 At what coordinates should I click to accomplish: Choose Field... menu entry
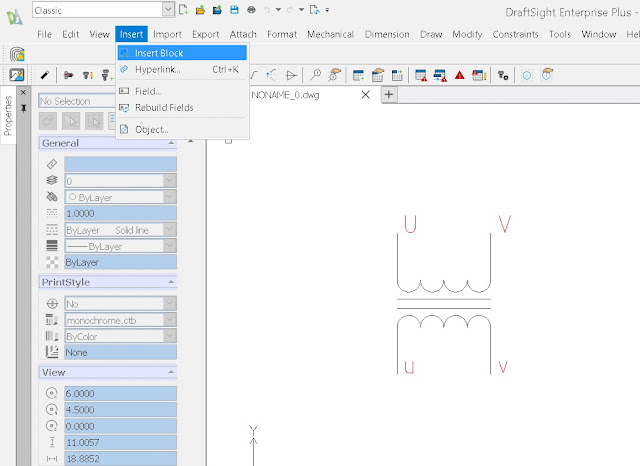tap(182, 91)
